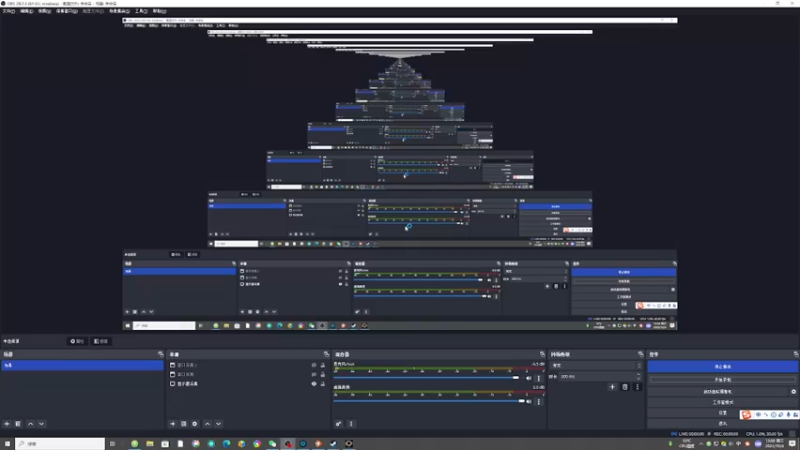
Task: Open virtual camera settings gear in the Controls panel
Action: [x=793, y=392]
